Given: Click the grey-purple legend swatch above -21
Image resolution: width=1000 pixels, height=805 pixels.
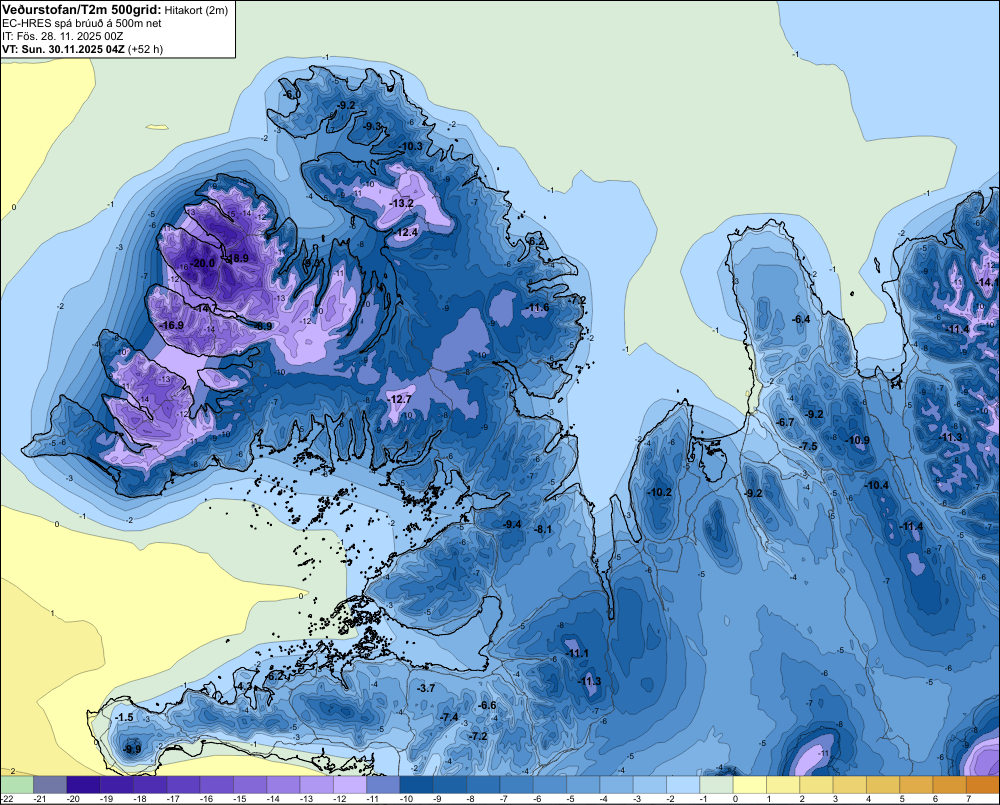Looking at the screenshot, I should tap(50, 785).
